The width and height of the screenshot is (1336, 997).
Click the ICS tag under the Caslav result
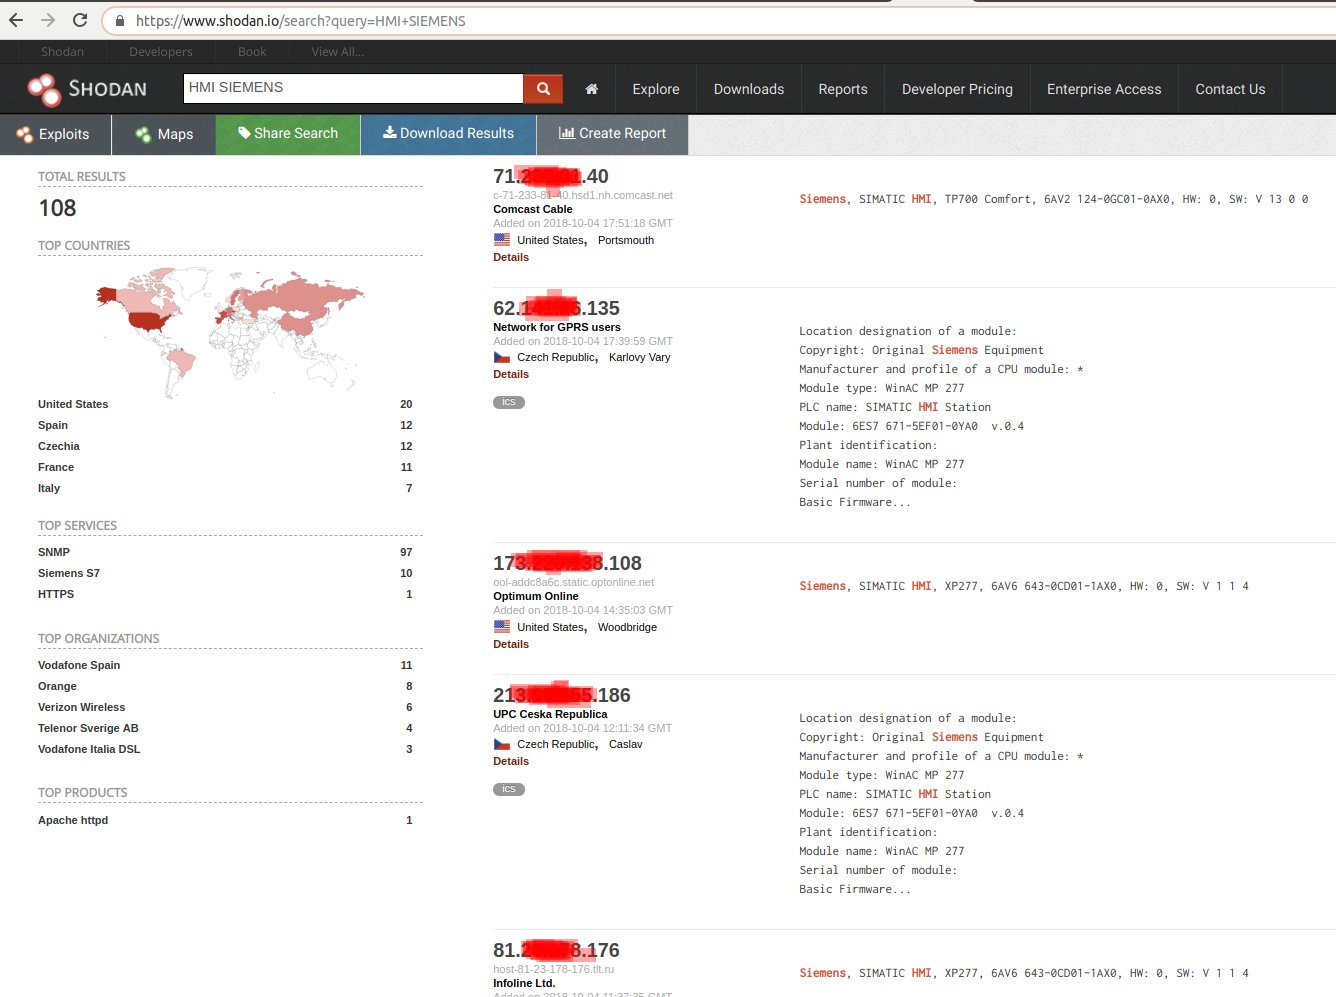tap(509, 789)
